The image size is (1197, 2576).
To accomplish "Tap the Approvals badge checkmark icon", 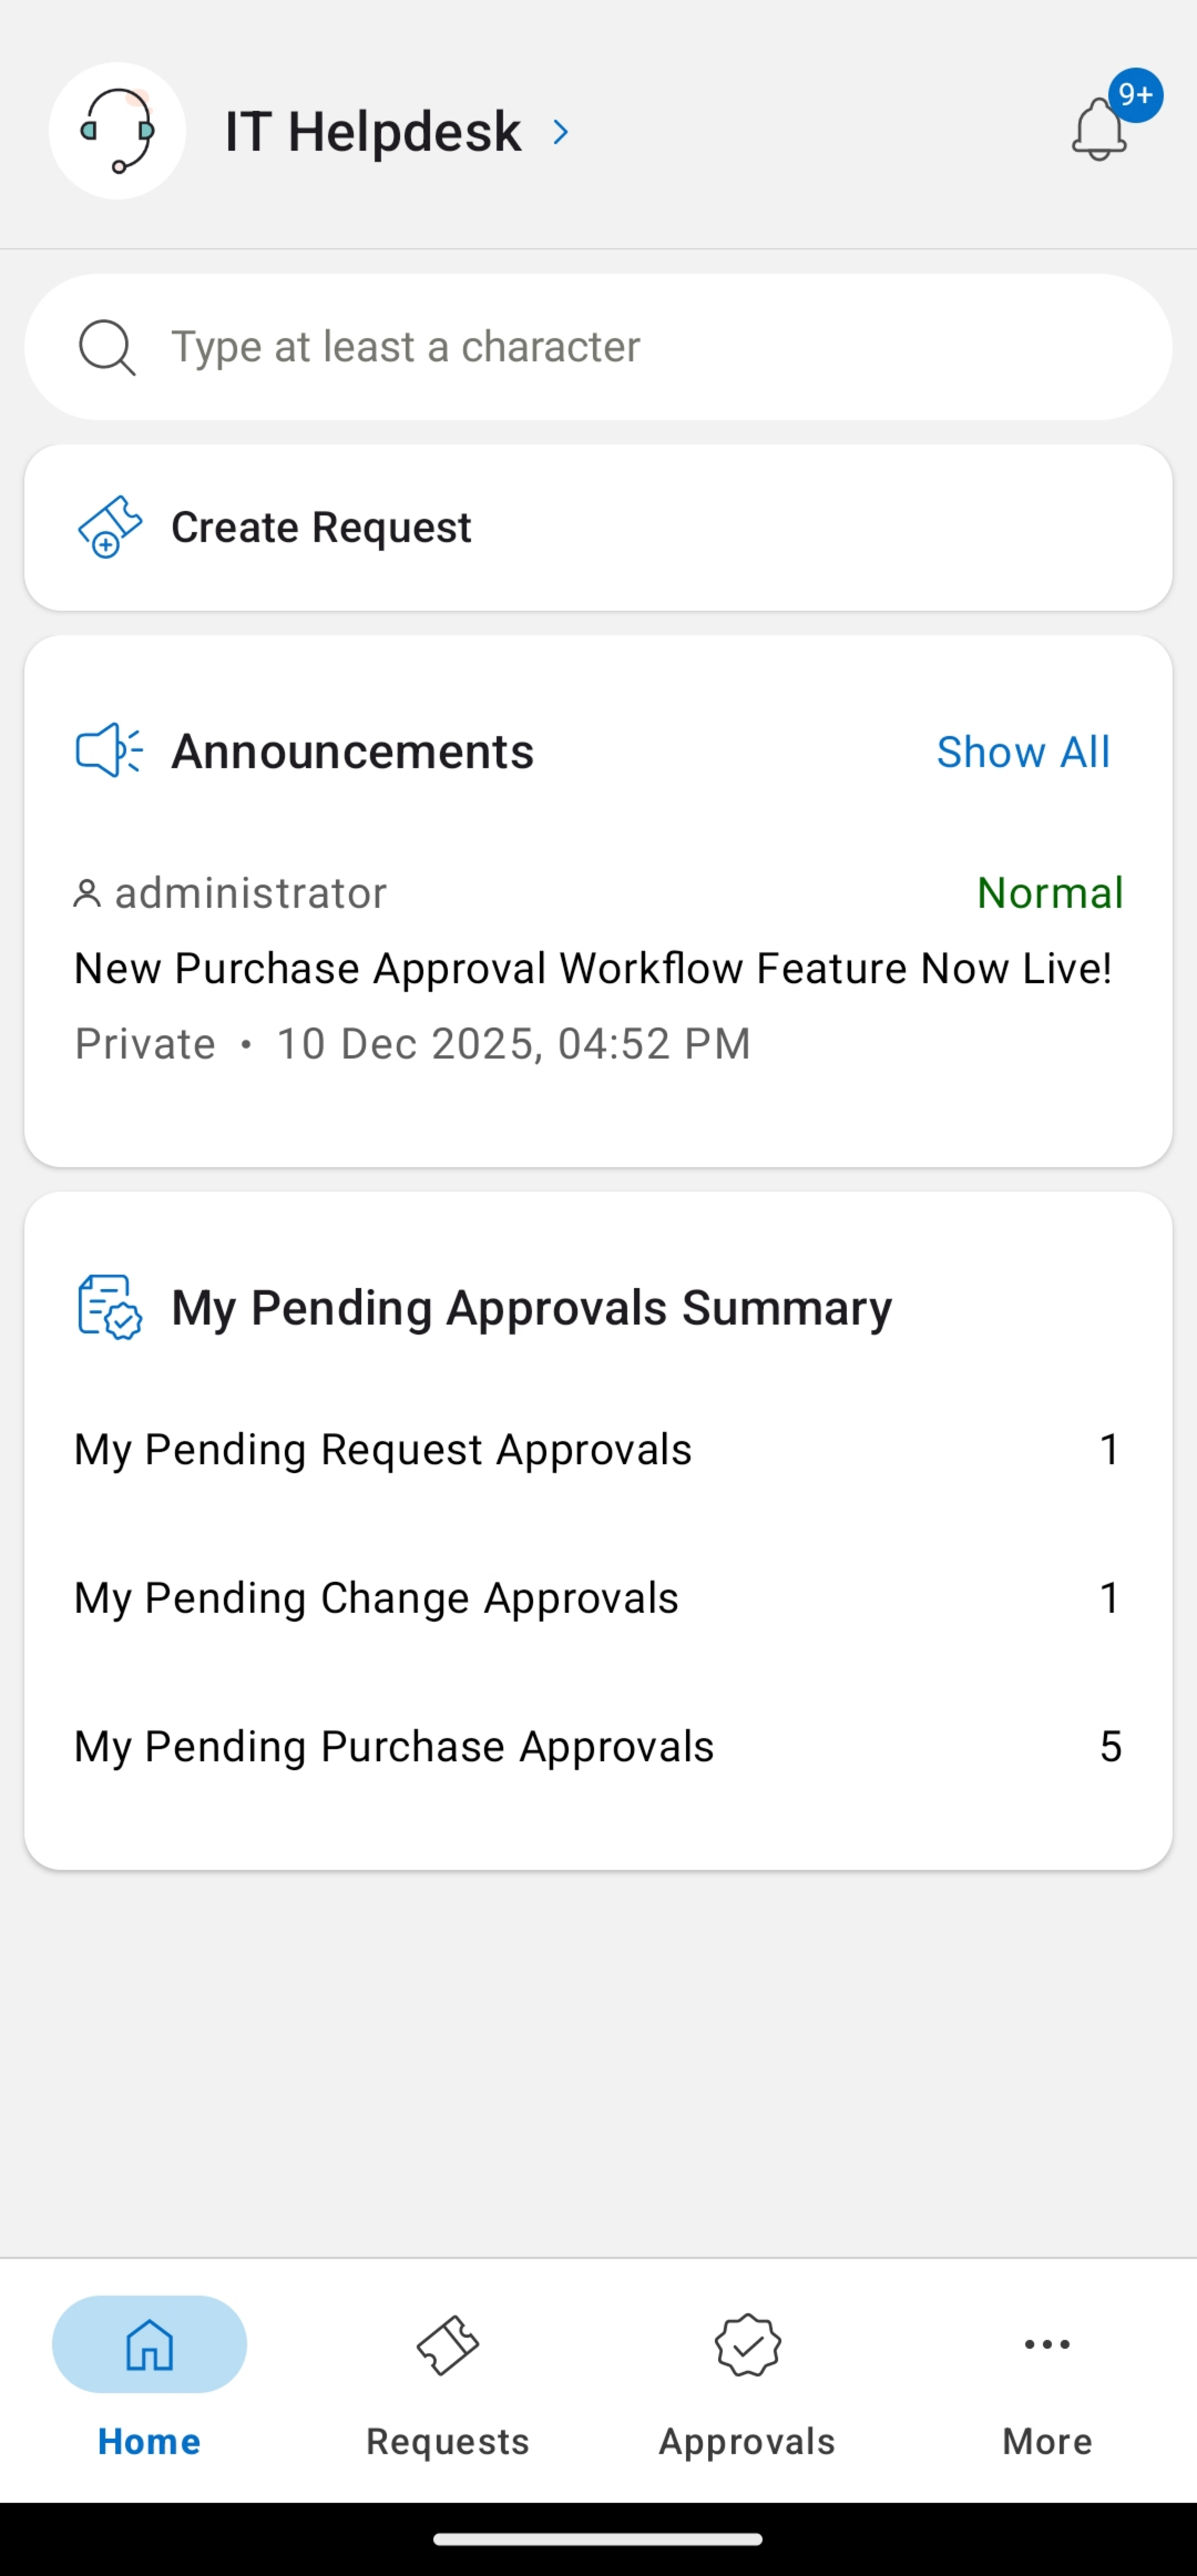I will point(747,2344).
